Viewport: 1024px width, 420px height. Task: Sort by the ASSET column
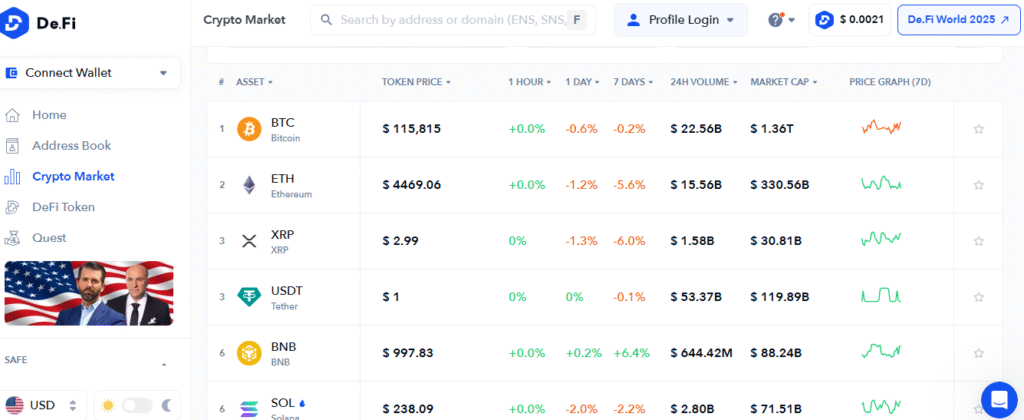click(x=254, y=82)
